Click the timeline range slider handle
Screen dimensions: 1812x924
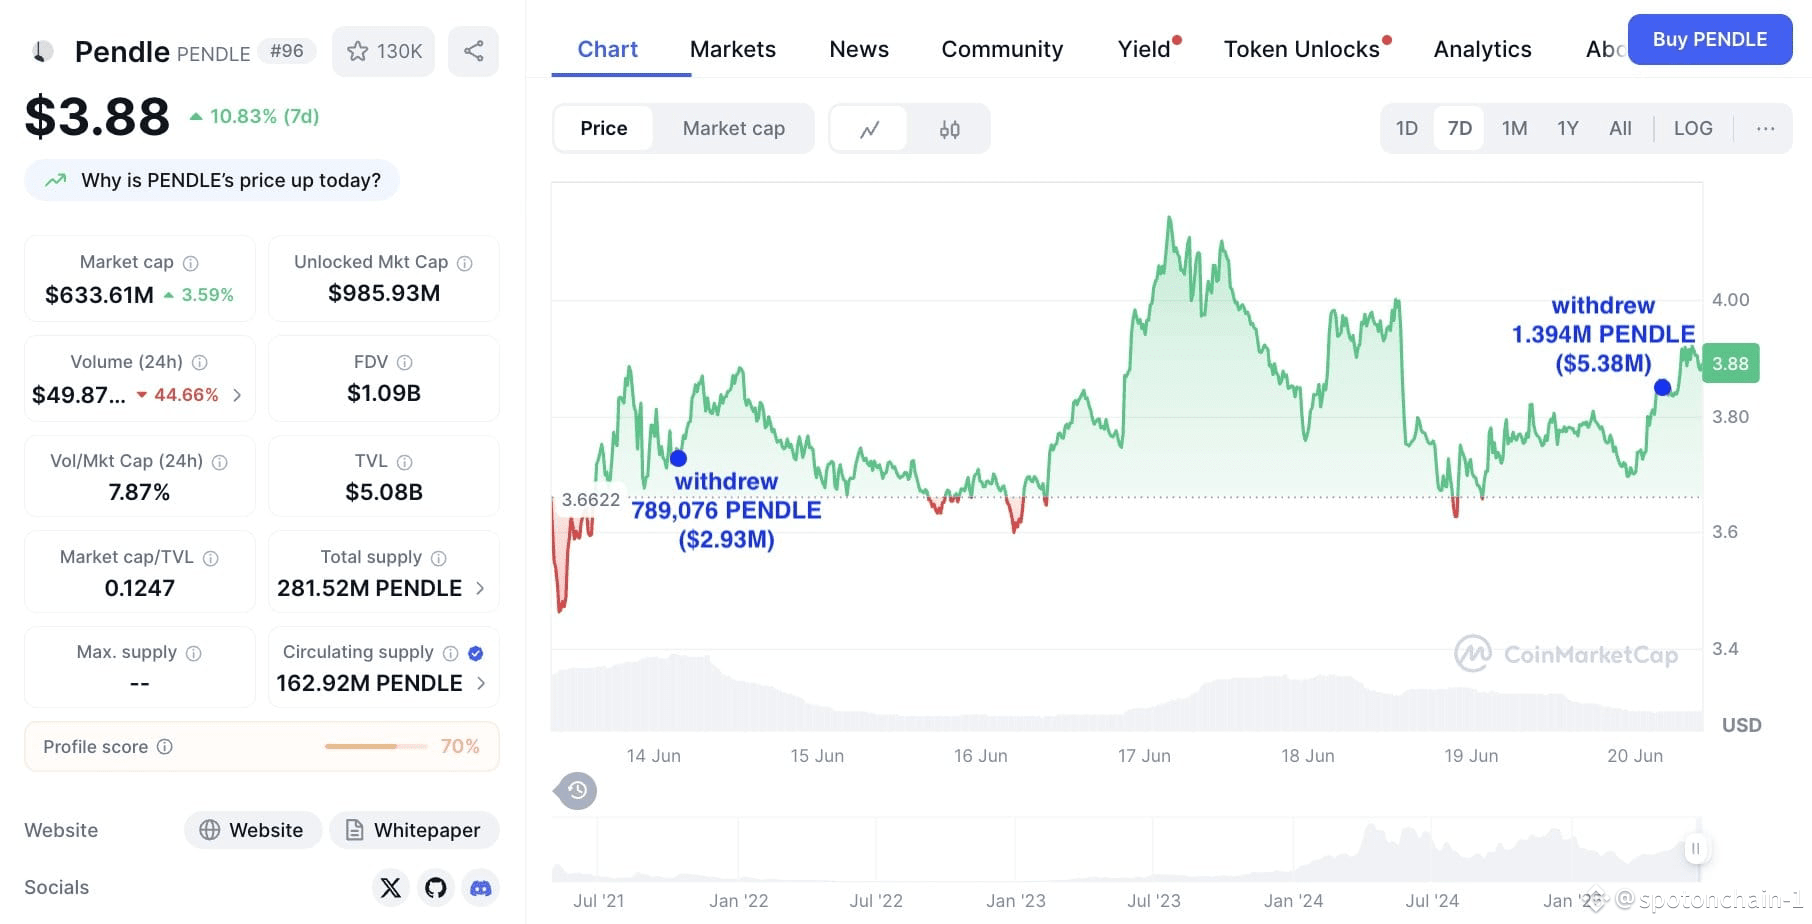coord(1695,849)
